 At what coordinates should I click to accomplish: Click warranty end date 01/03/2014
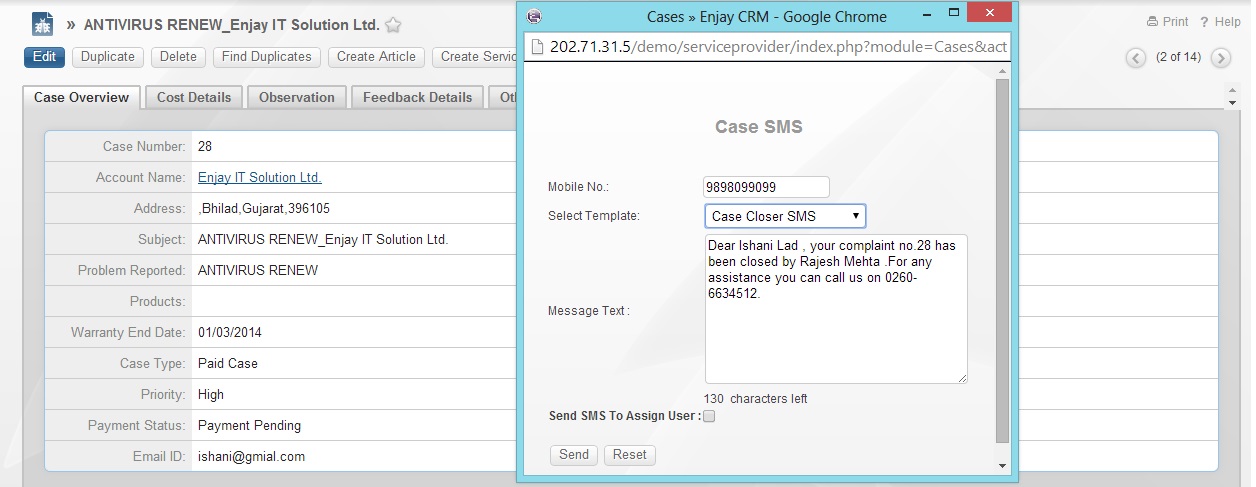click(230, 333)
